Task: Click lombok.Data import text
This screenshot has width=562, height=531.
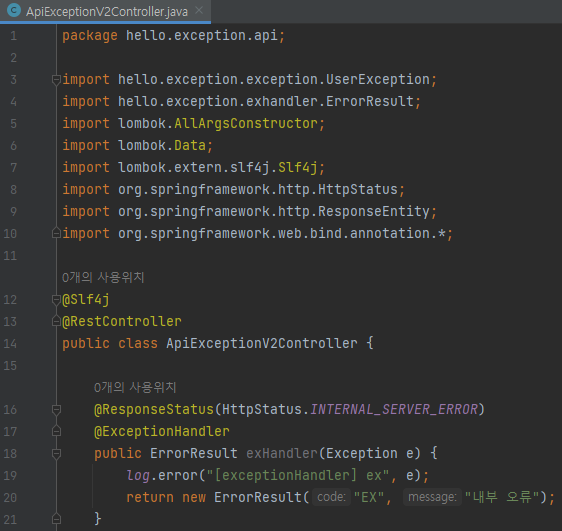Action: coord(162,145)
